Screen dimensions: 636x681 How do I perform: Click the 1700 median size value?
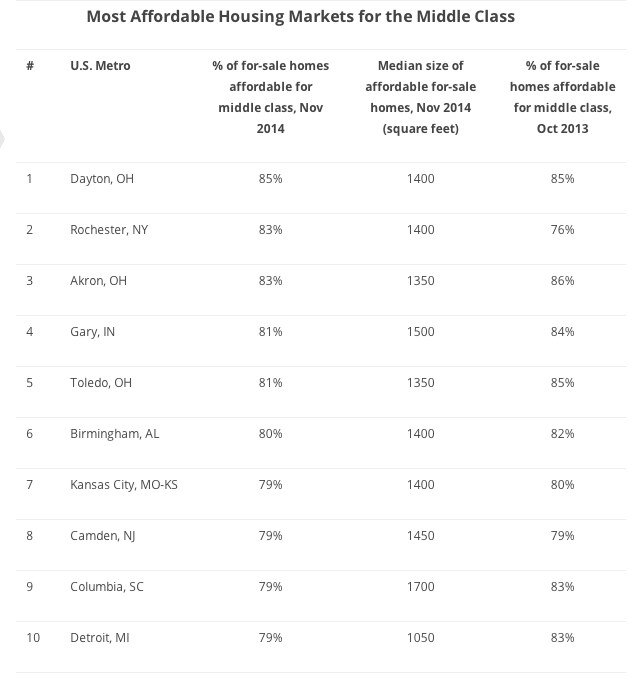421,587
